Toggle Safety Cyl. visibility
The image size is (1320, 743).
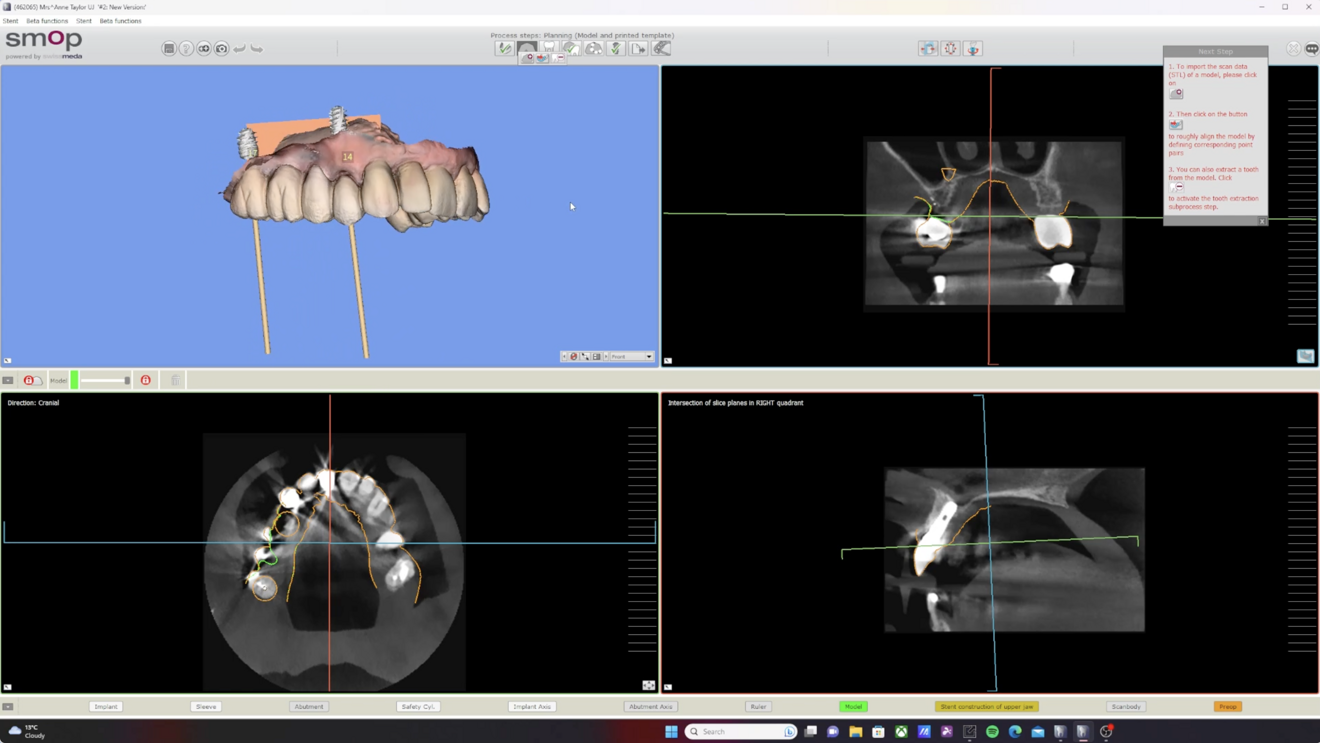418,707
